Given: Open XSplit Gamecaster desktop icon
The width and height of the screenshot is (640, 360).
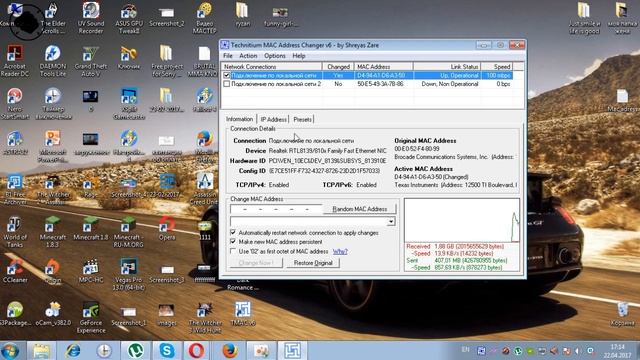Looking at the screenshot, I should 129,104.
